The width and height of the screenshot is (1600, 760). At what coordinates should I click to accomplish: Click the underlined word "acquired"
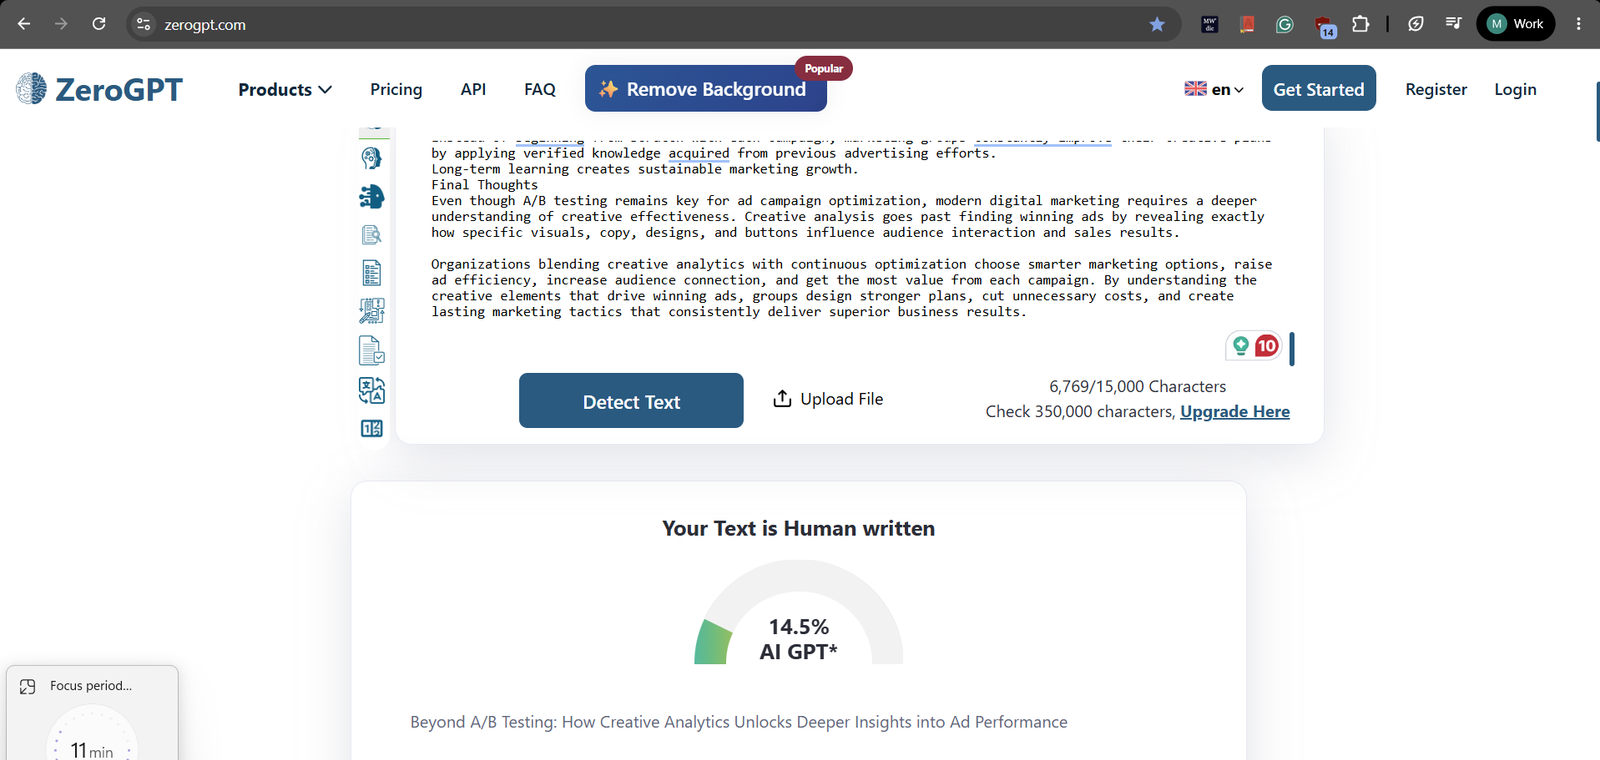click(x=699, y=153)
